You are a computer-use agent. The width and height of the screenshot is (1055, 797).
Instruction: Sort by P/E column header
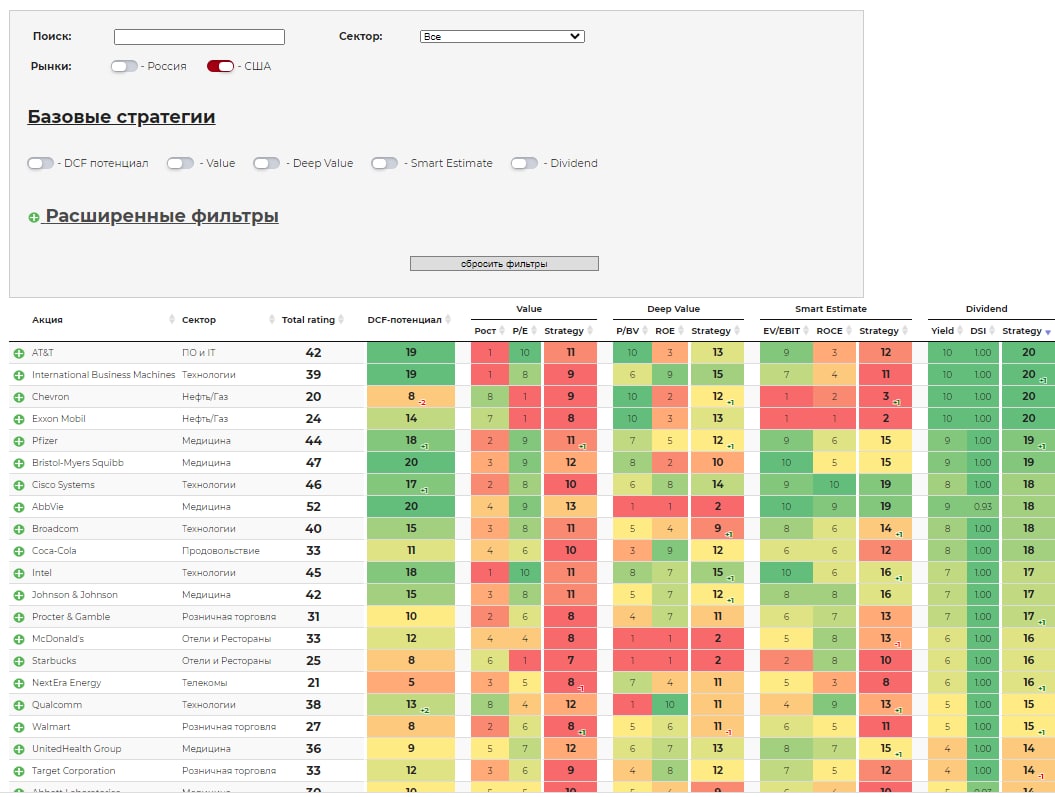tap(525, 330)
